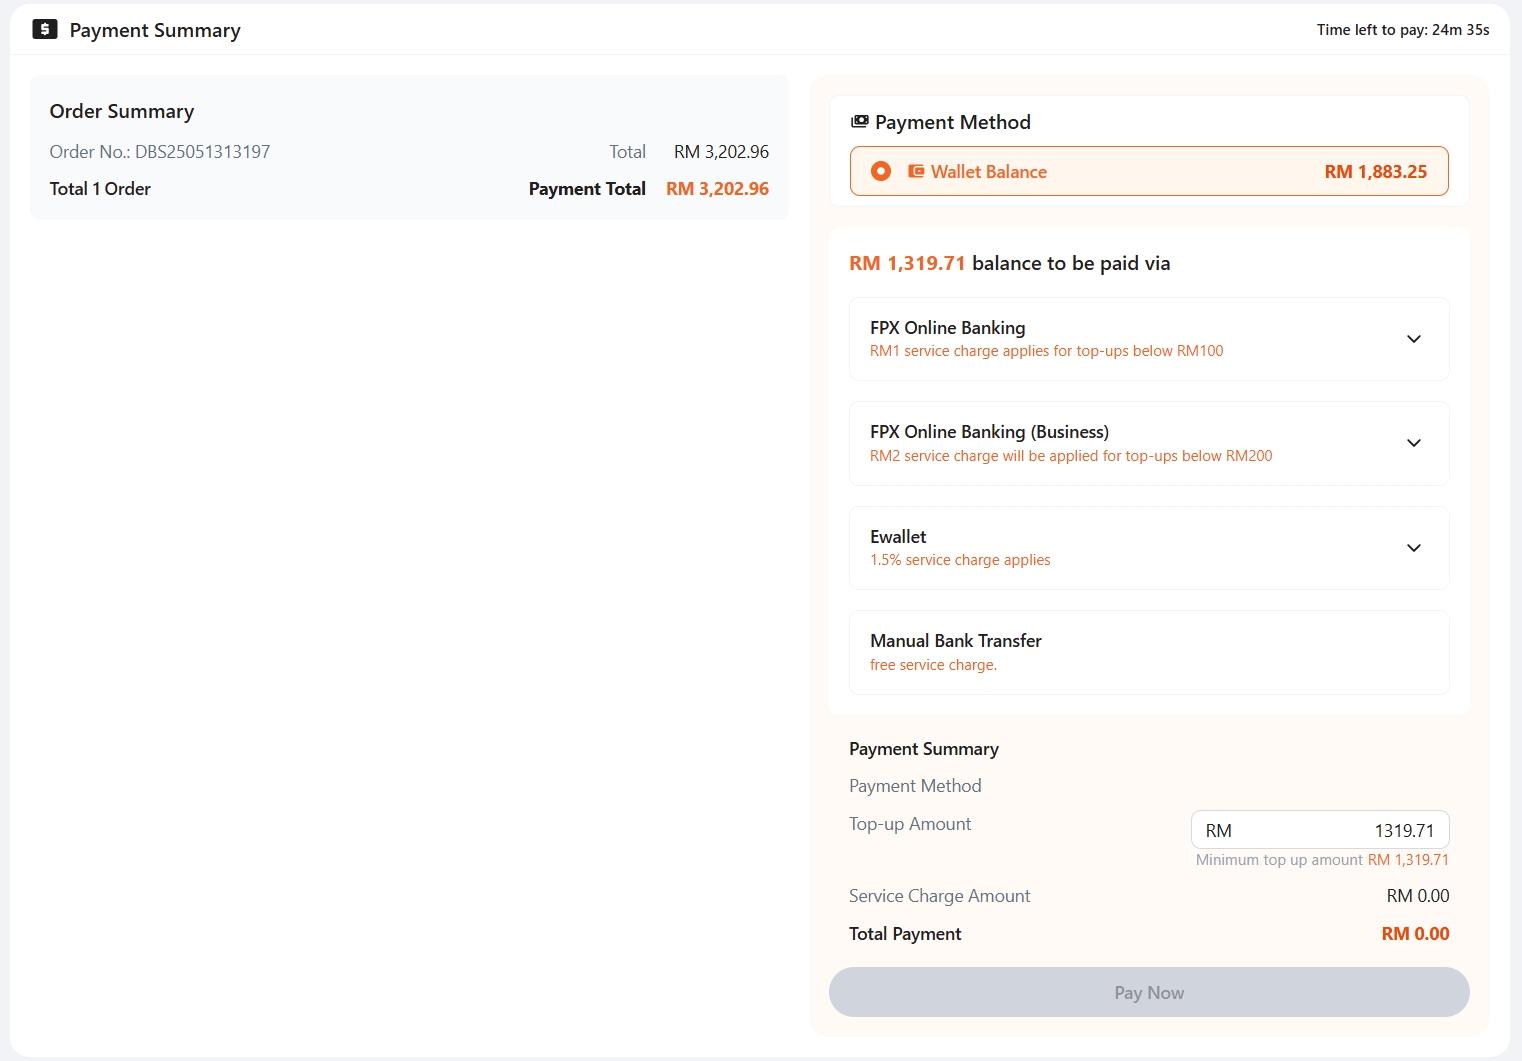Click the RM 1,883.25 wallet balance amount
Viewport: 1522px width, 1061px height.
[x=1375, y=171]
